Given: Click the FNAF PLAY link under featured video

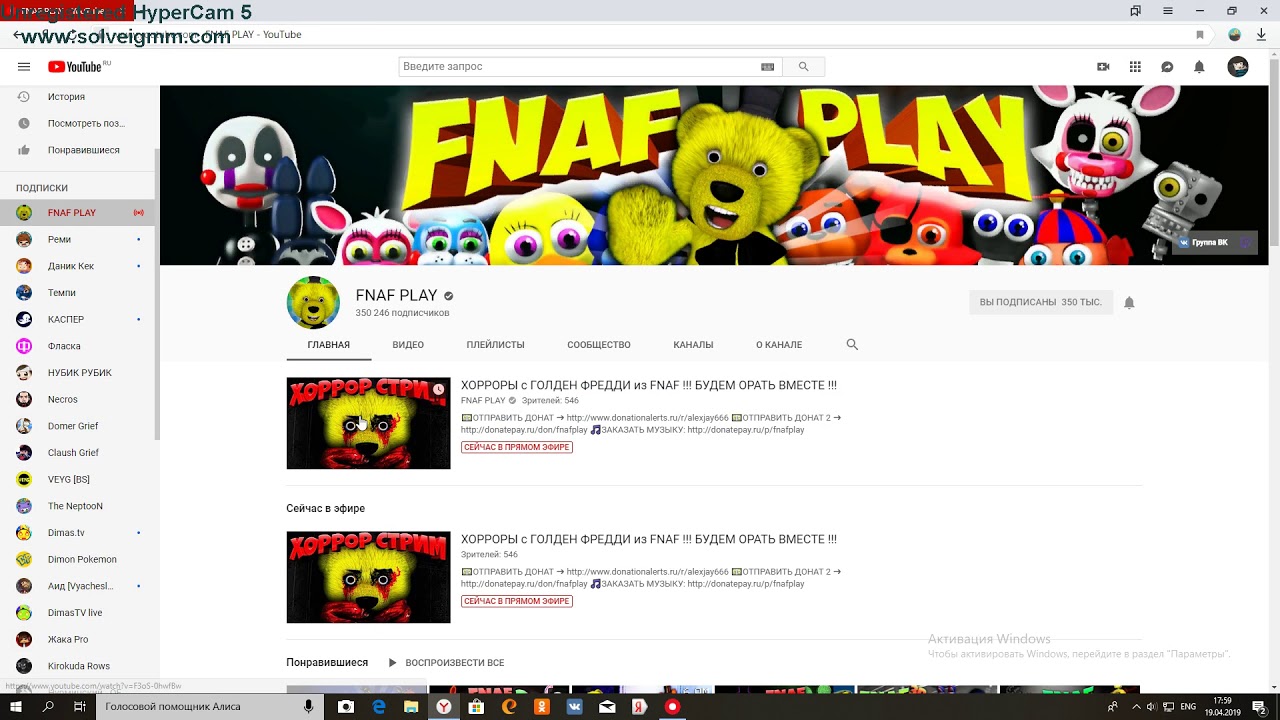Looking at the screenshot, I should click(x=483, y=400).
